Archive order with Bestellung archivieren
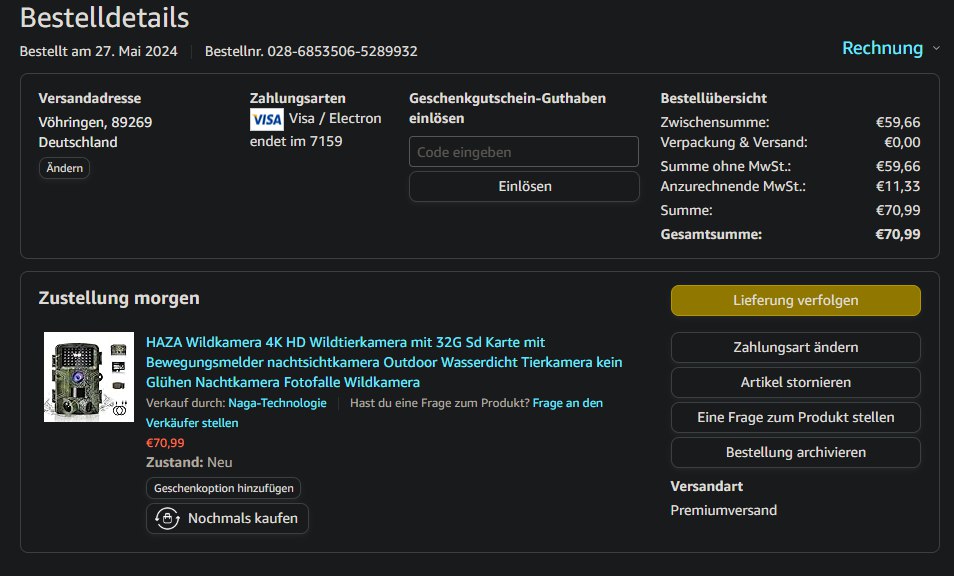This screenshot has height=576, width=954. point(795,452)
